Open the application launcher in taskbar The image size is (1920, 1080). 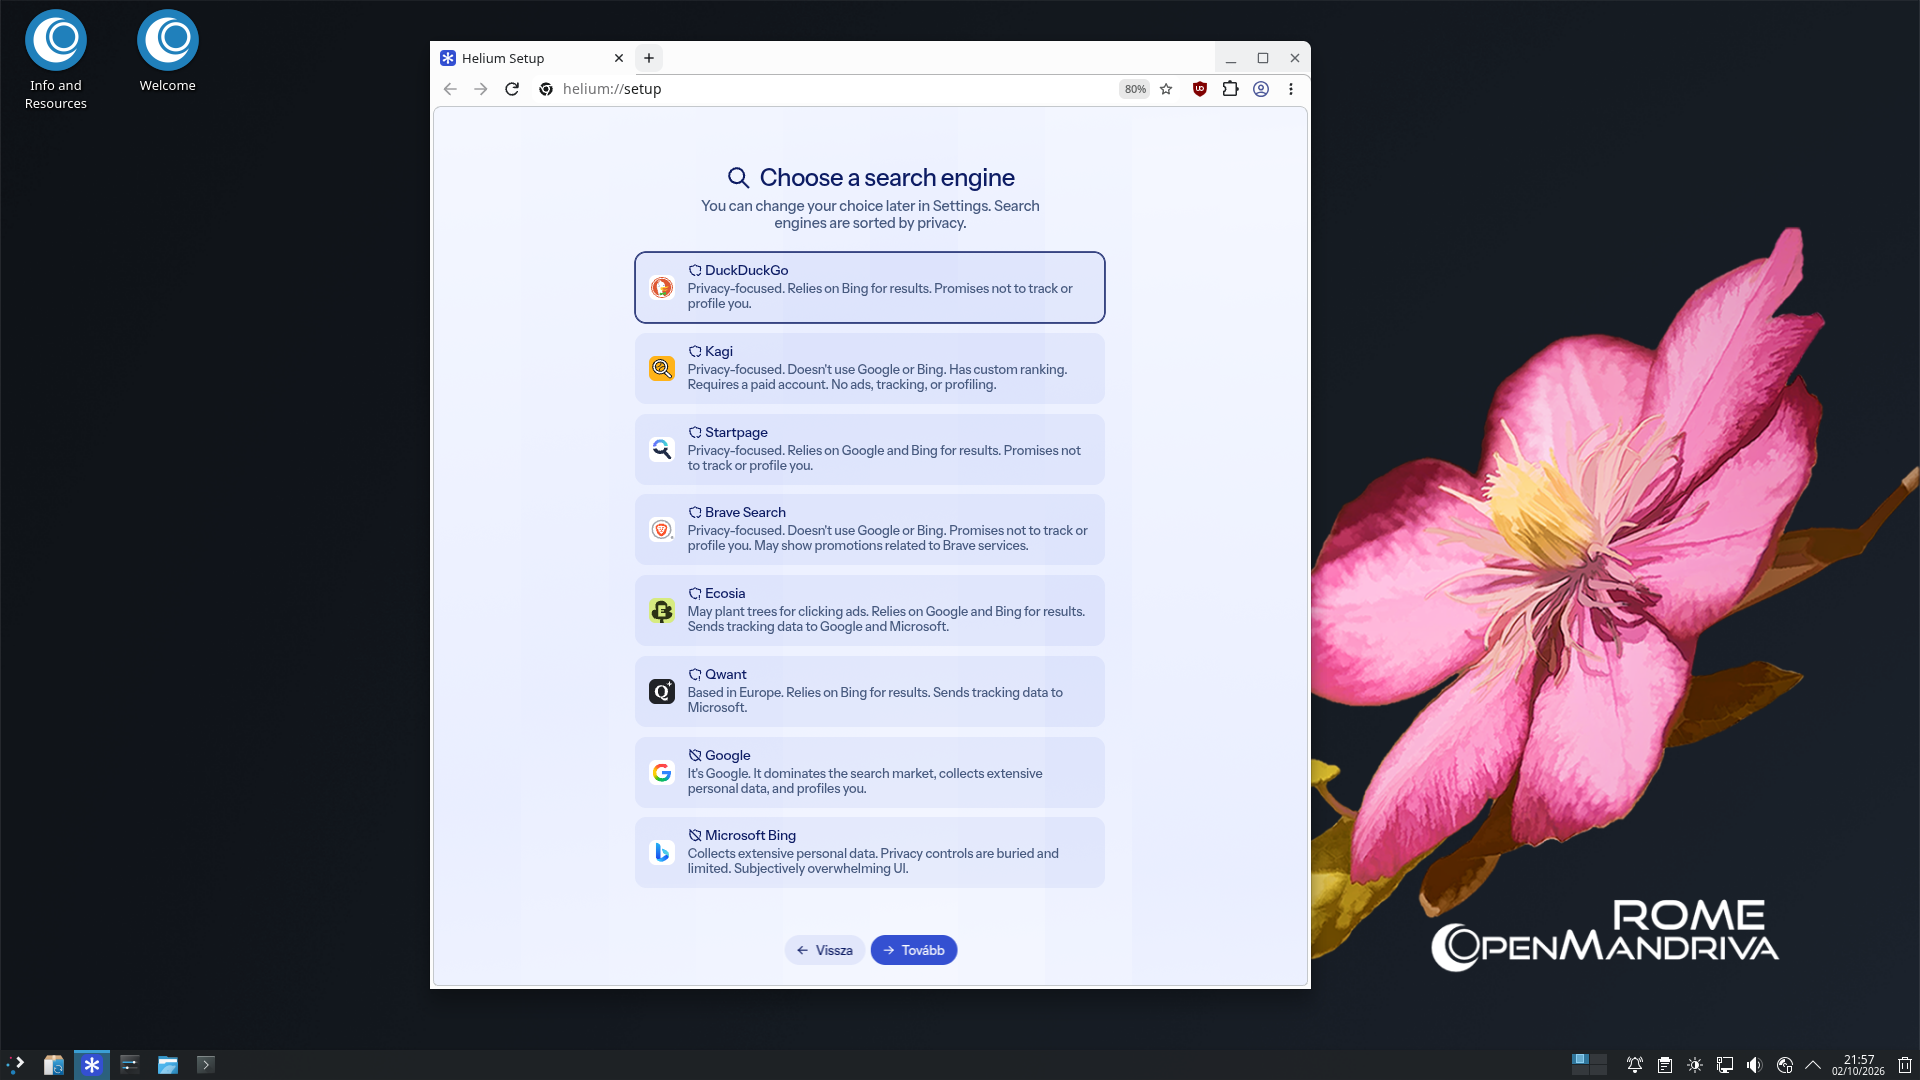[16, 1065]
